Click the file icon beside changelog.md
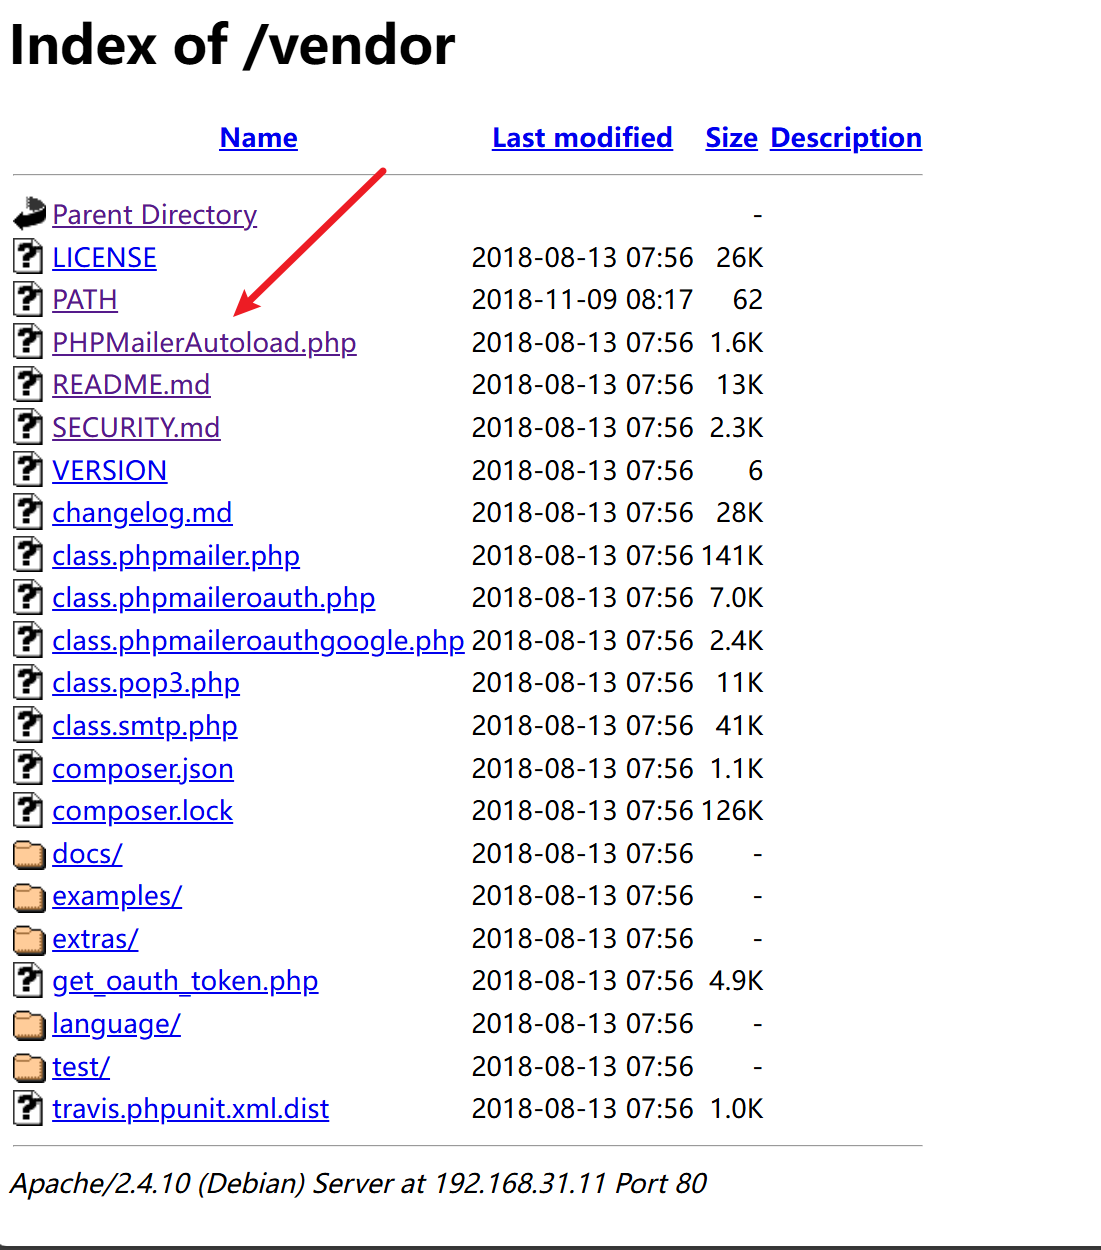 [x=29, y=512]
